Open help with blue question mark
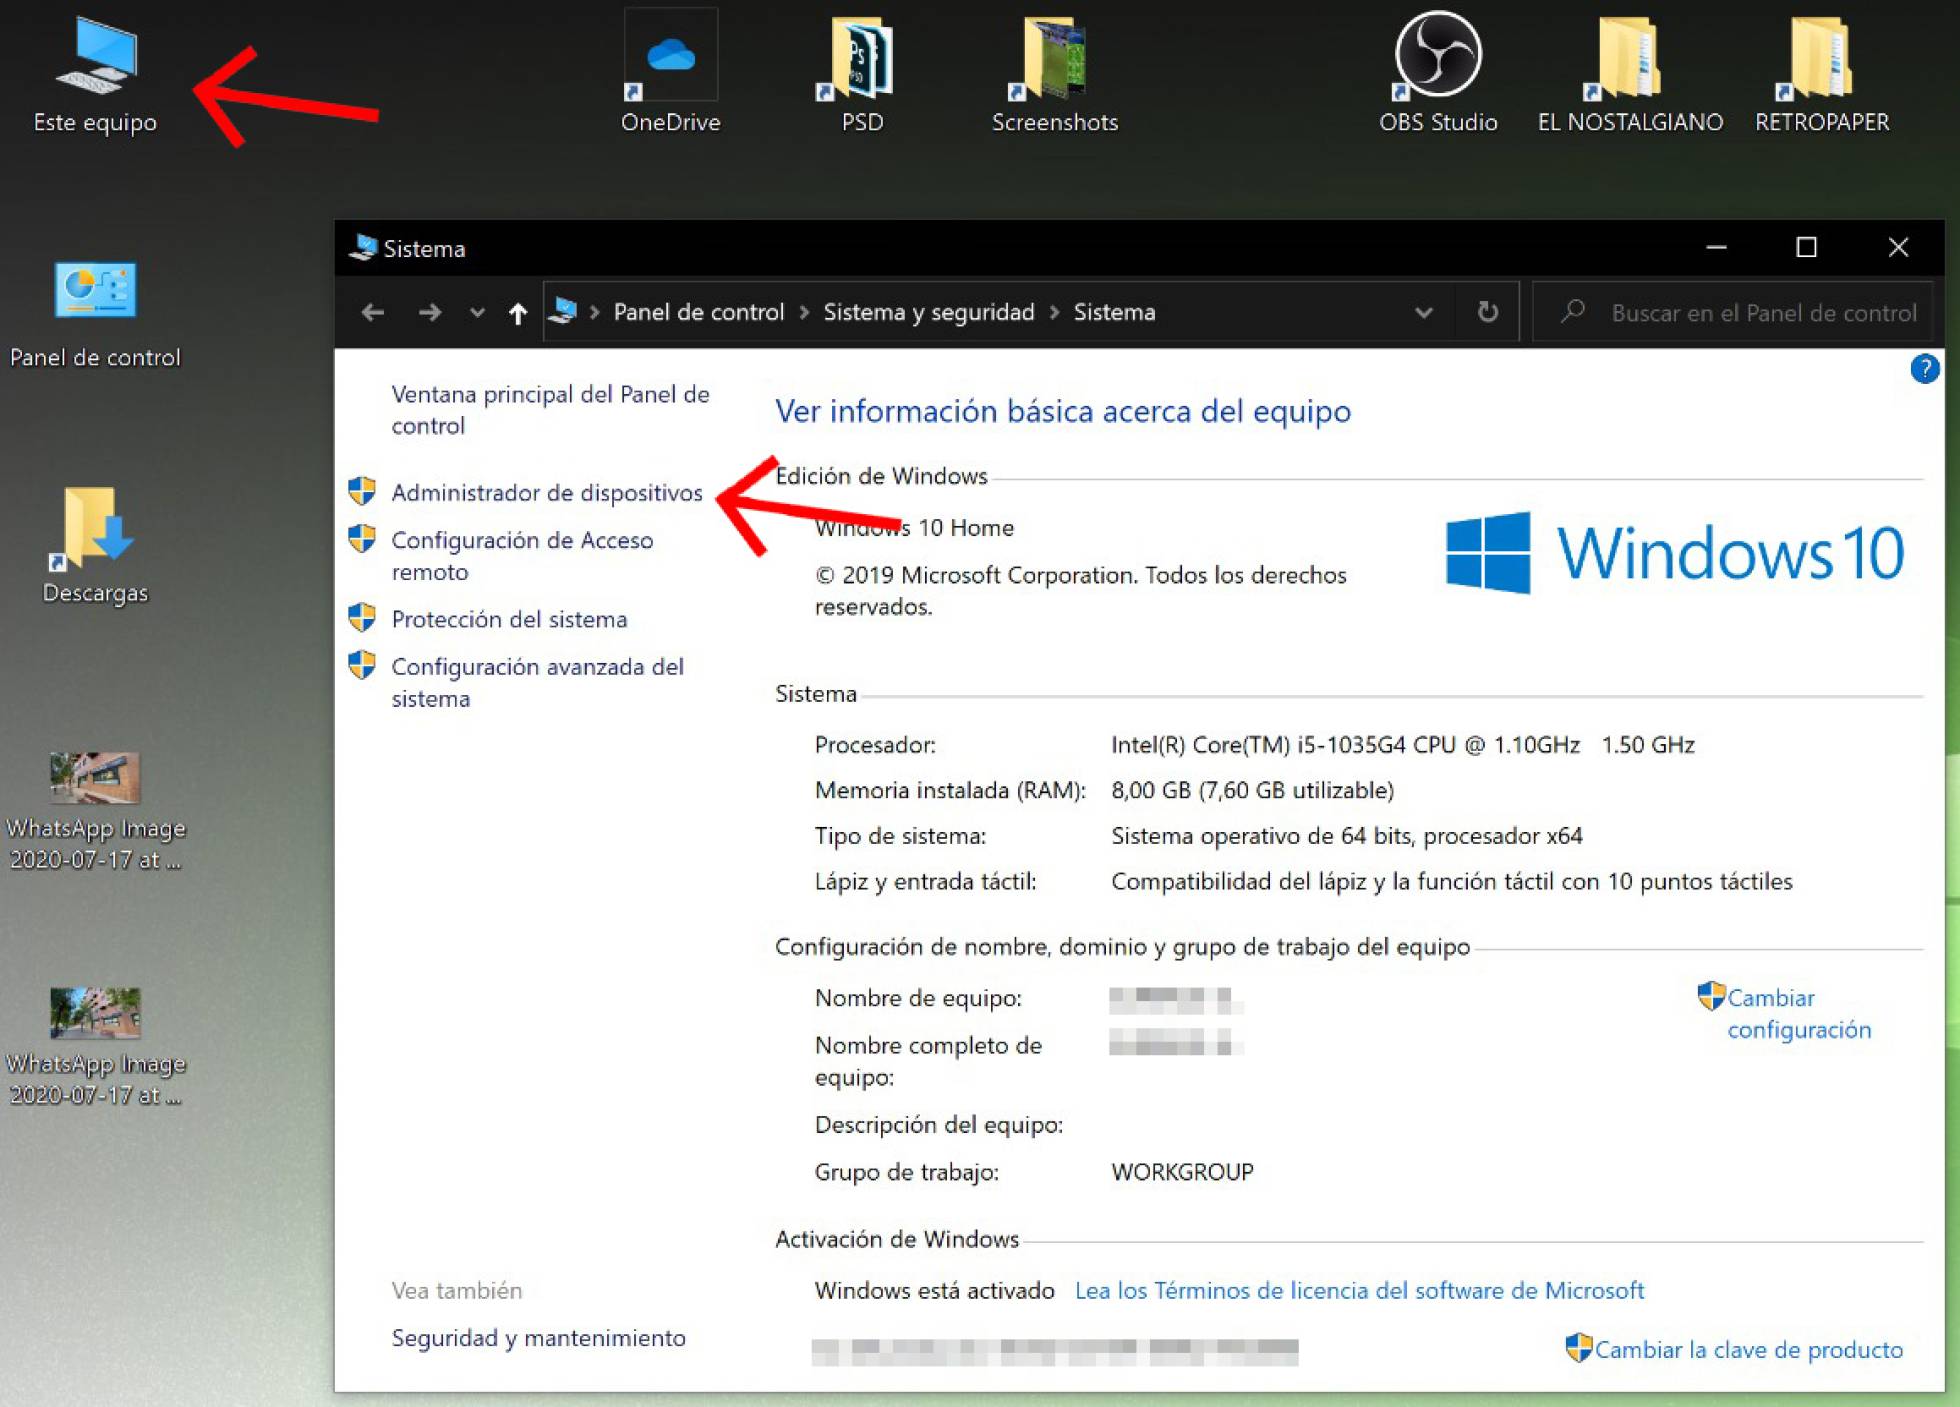Viewport: 1960px width, 1407px height. [x=1924, y=369]
